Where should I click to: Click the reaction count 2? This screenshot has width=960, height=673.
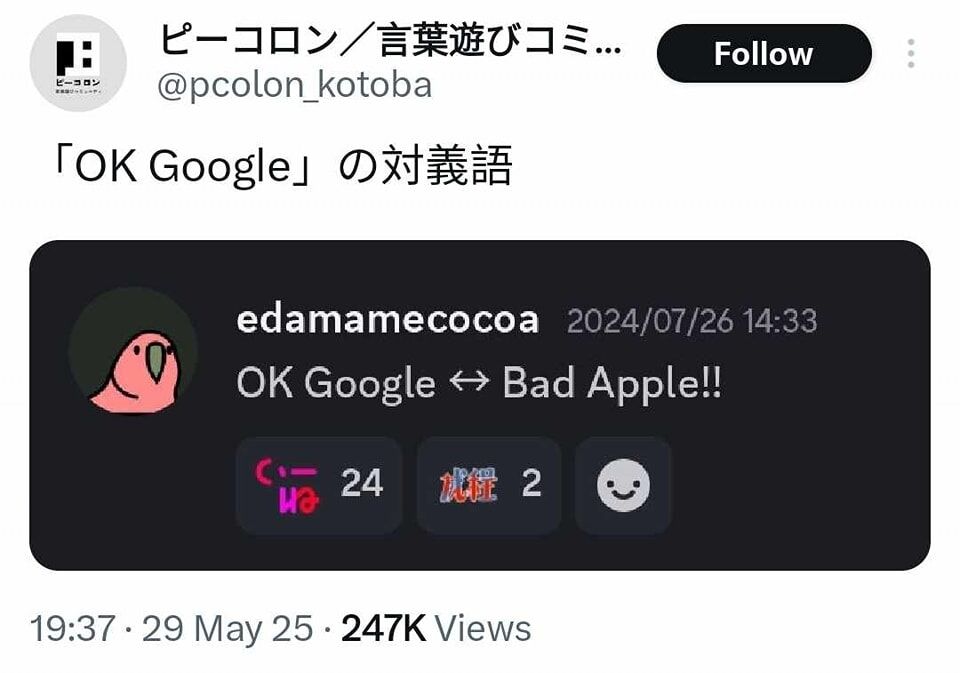point(531,483)
